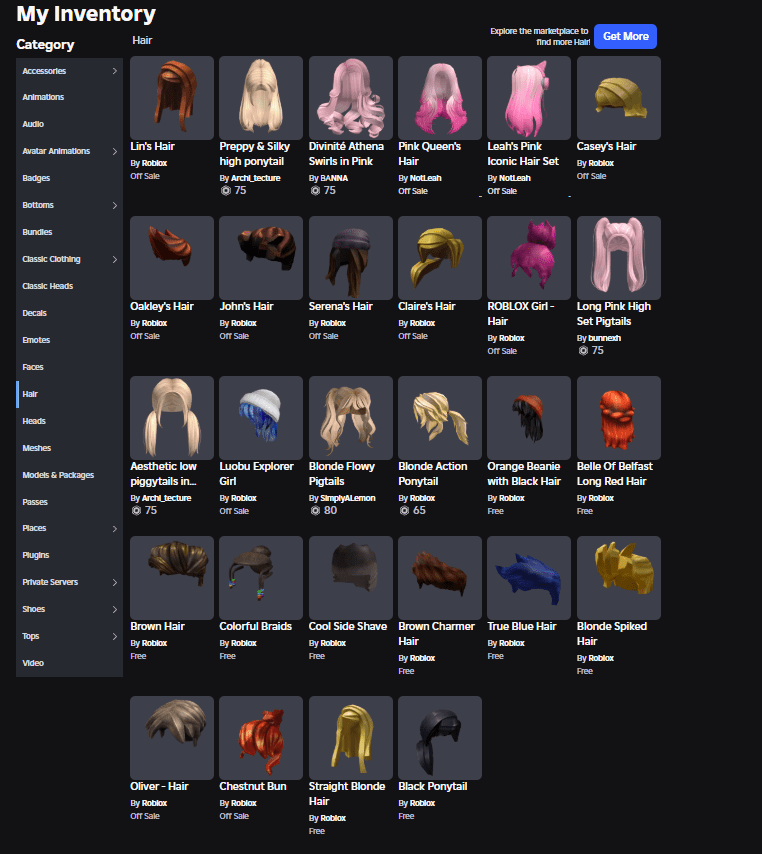This screenshot has width=762, height=854.
Task: Click the Get More button
Action: pyautogui.click(x=625, y=36)
